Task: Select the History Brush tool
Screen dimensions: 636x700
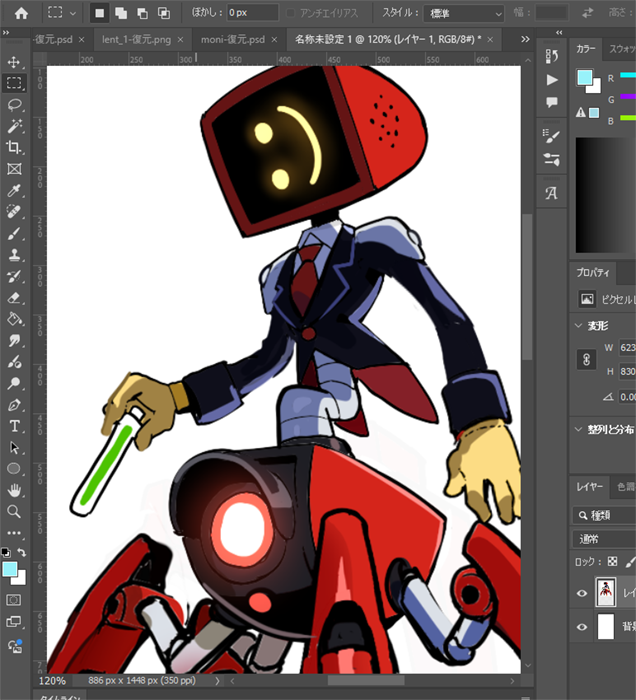Action: [14, 276]
